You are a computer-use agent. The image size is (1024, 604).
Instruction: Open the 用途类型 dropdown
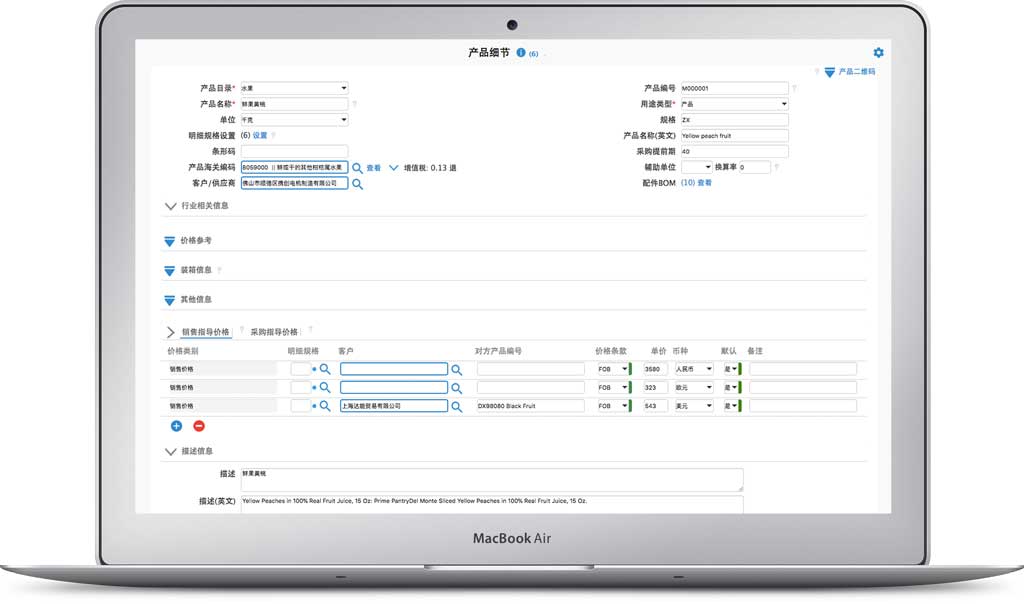point(734,104)
